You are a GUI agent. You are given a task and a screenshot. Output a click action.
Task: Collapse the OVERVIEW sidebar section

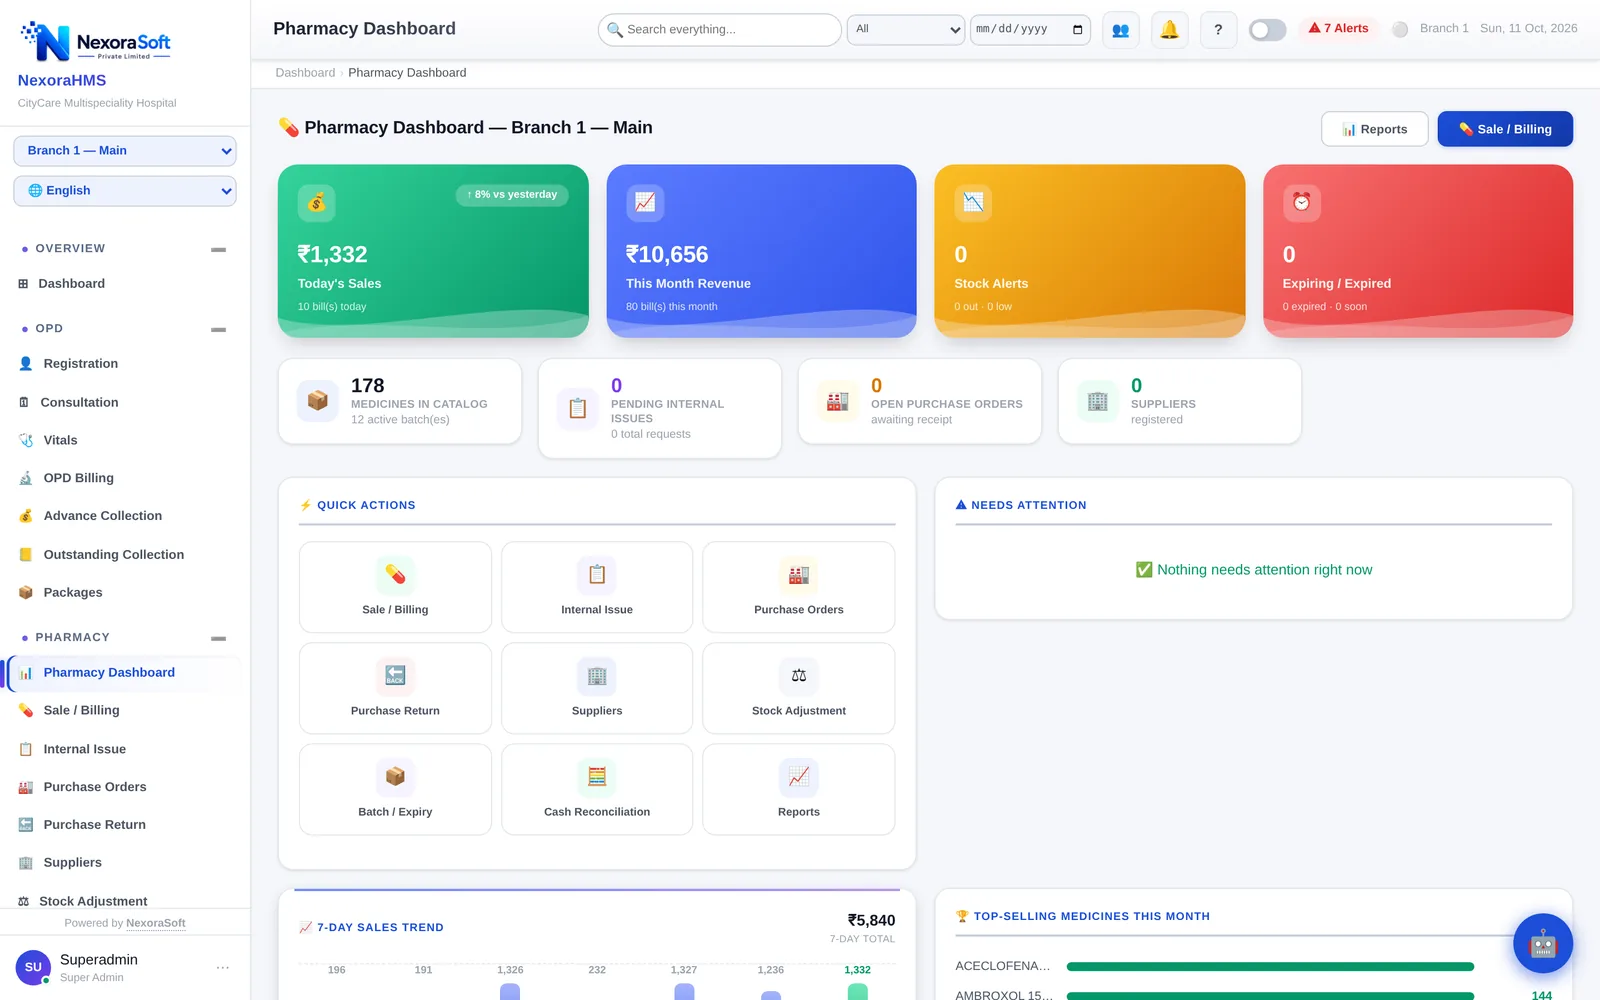[x=218, y=249]
